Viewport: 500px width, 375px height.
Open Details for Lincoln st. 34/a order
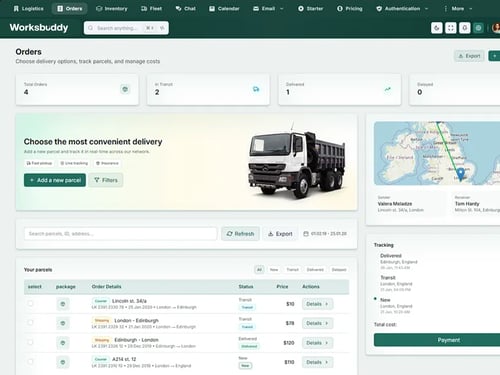click(x=317, y=304)
